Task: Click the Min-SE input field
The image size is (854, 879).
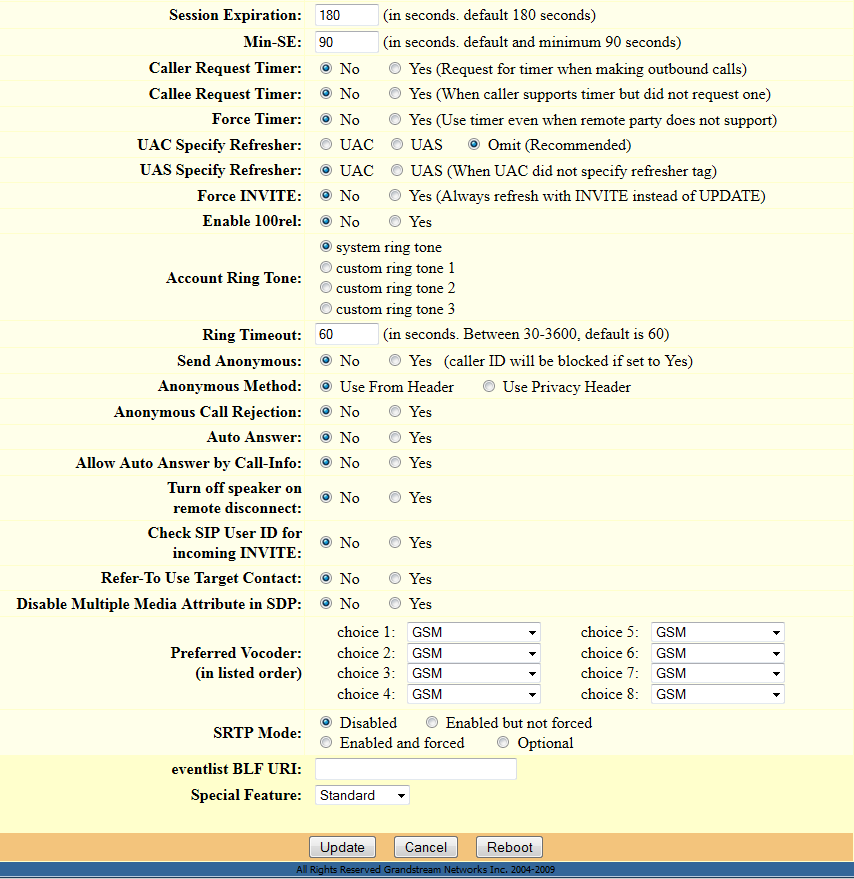Action: (347, 42)
